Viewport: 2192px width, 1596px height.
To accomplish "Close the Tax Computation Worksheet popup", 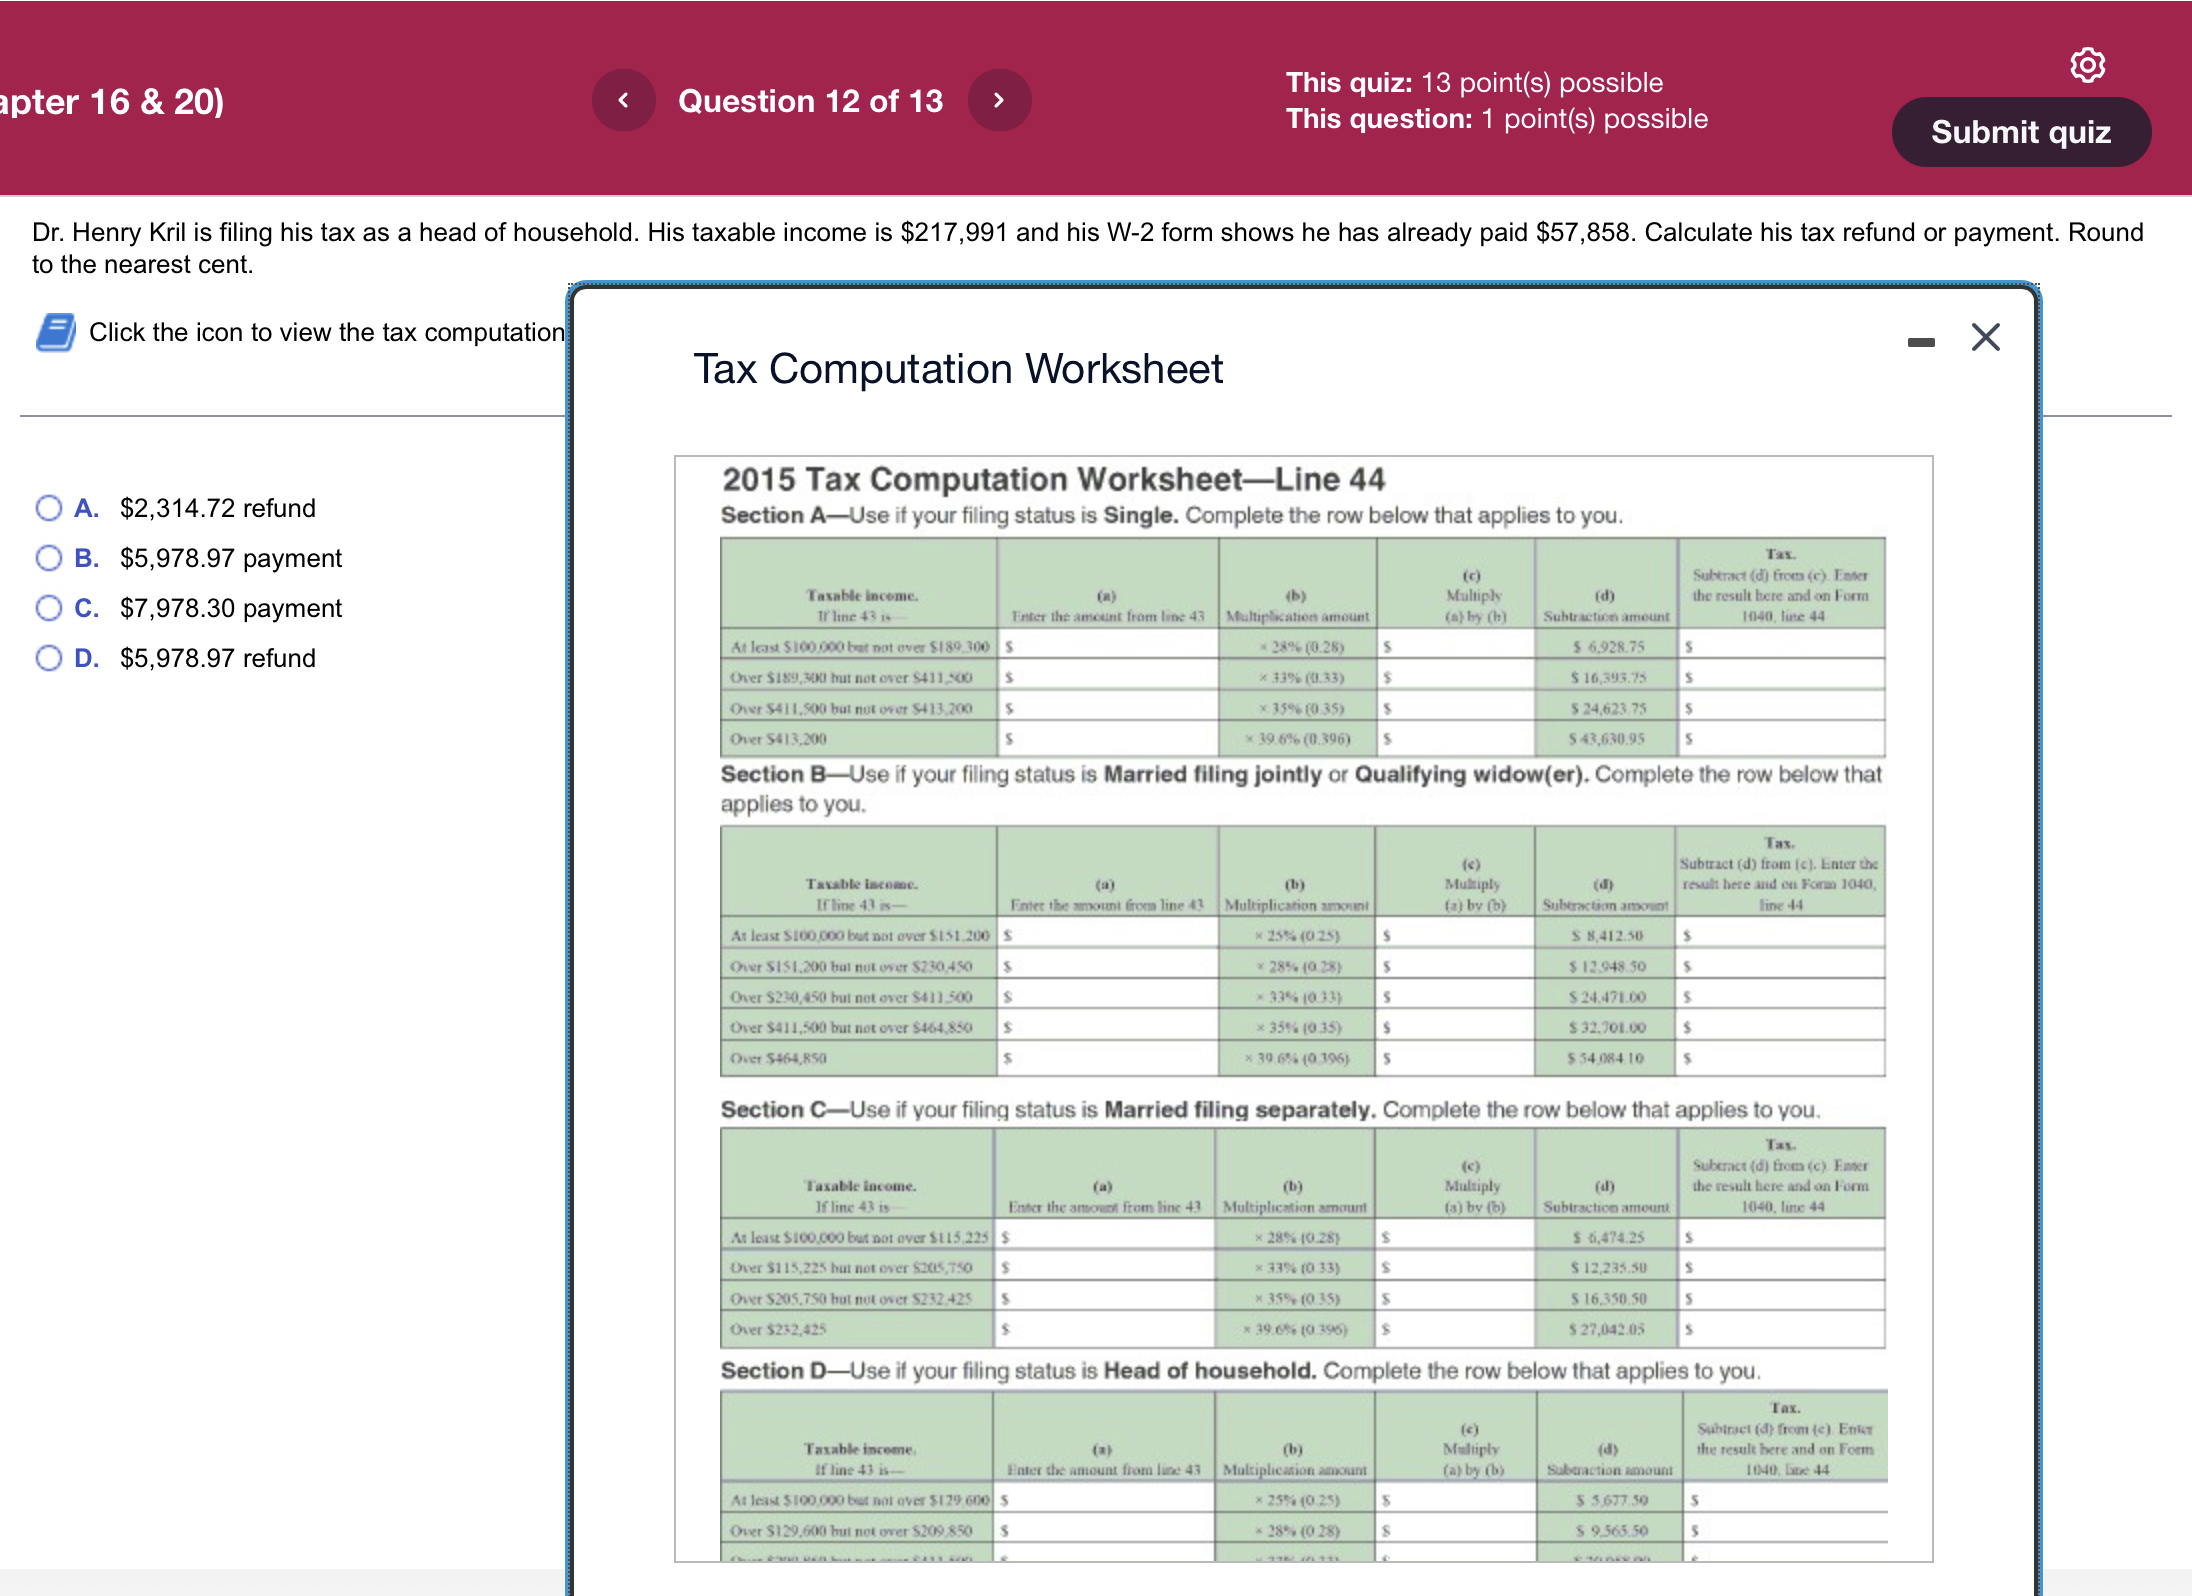I will point(1985,338).
